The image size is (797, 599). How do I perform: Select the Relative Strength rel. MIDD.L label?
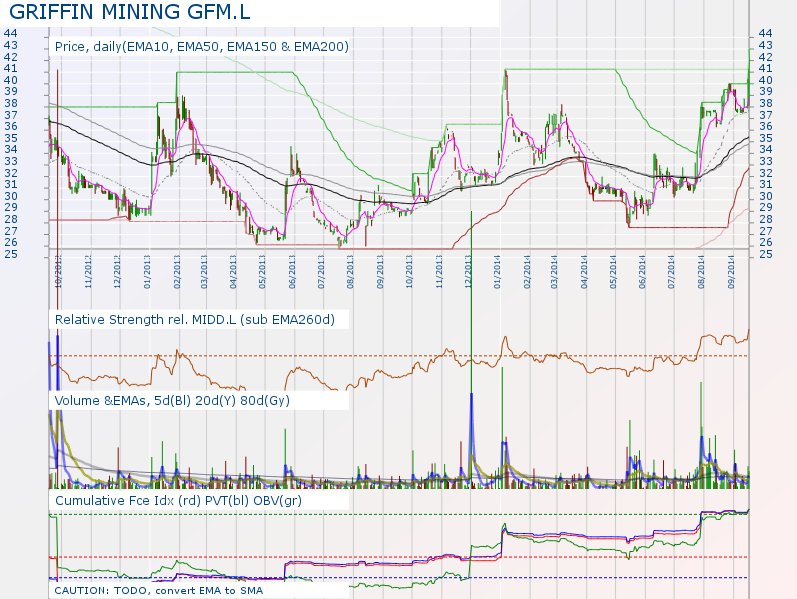click(195, 320)
